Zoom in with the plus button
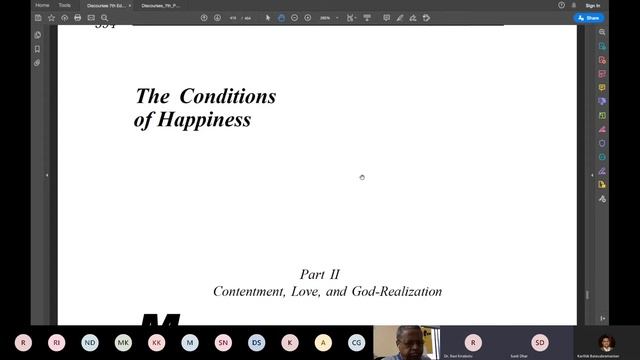Screen dimensions: 640x360 [308, 18]
